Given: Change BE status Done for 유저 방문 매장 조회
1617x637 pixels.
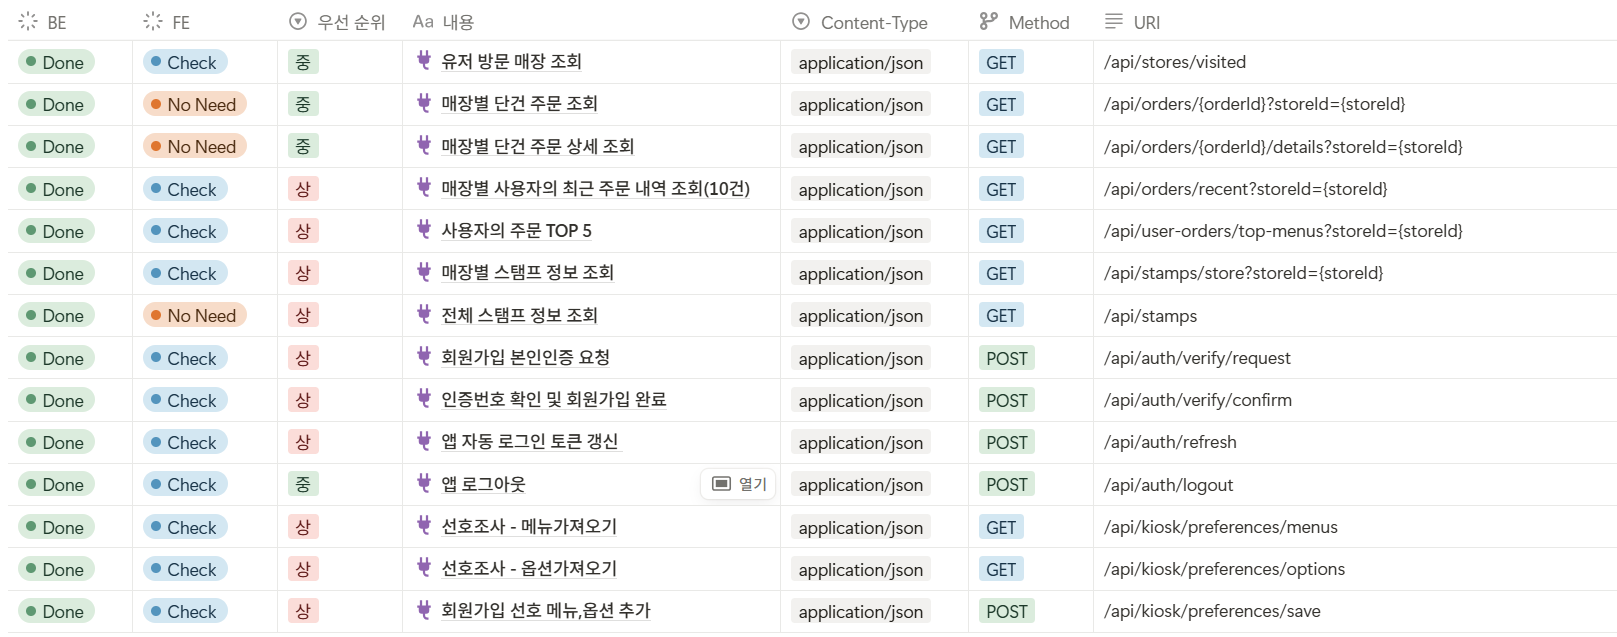Looking at the screenshot, I should pos(57,62).
